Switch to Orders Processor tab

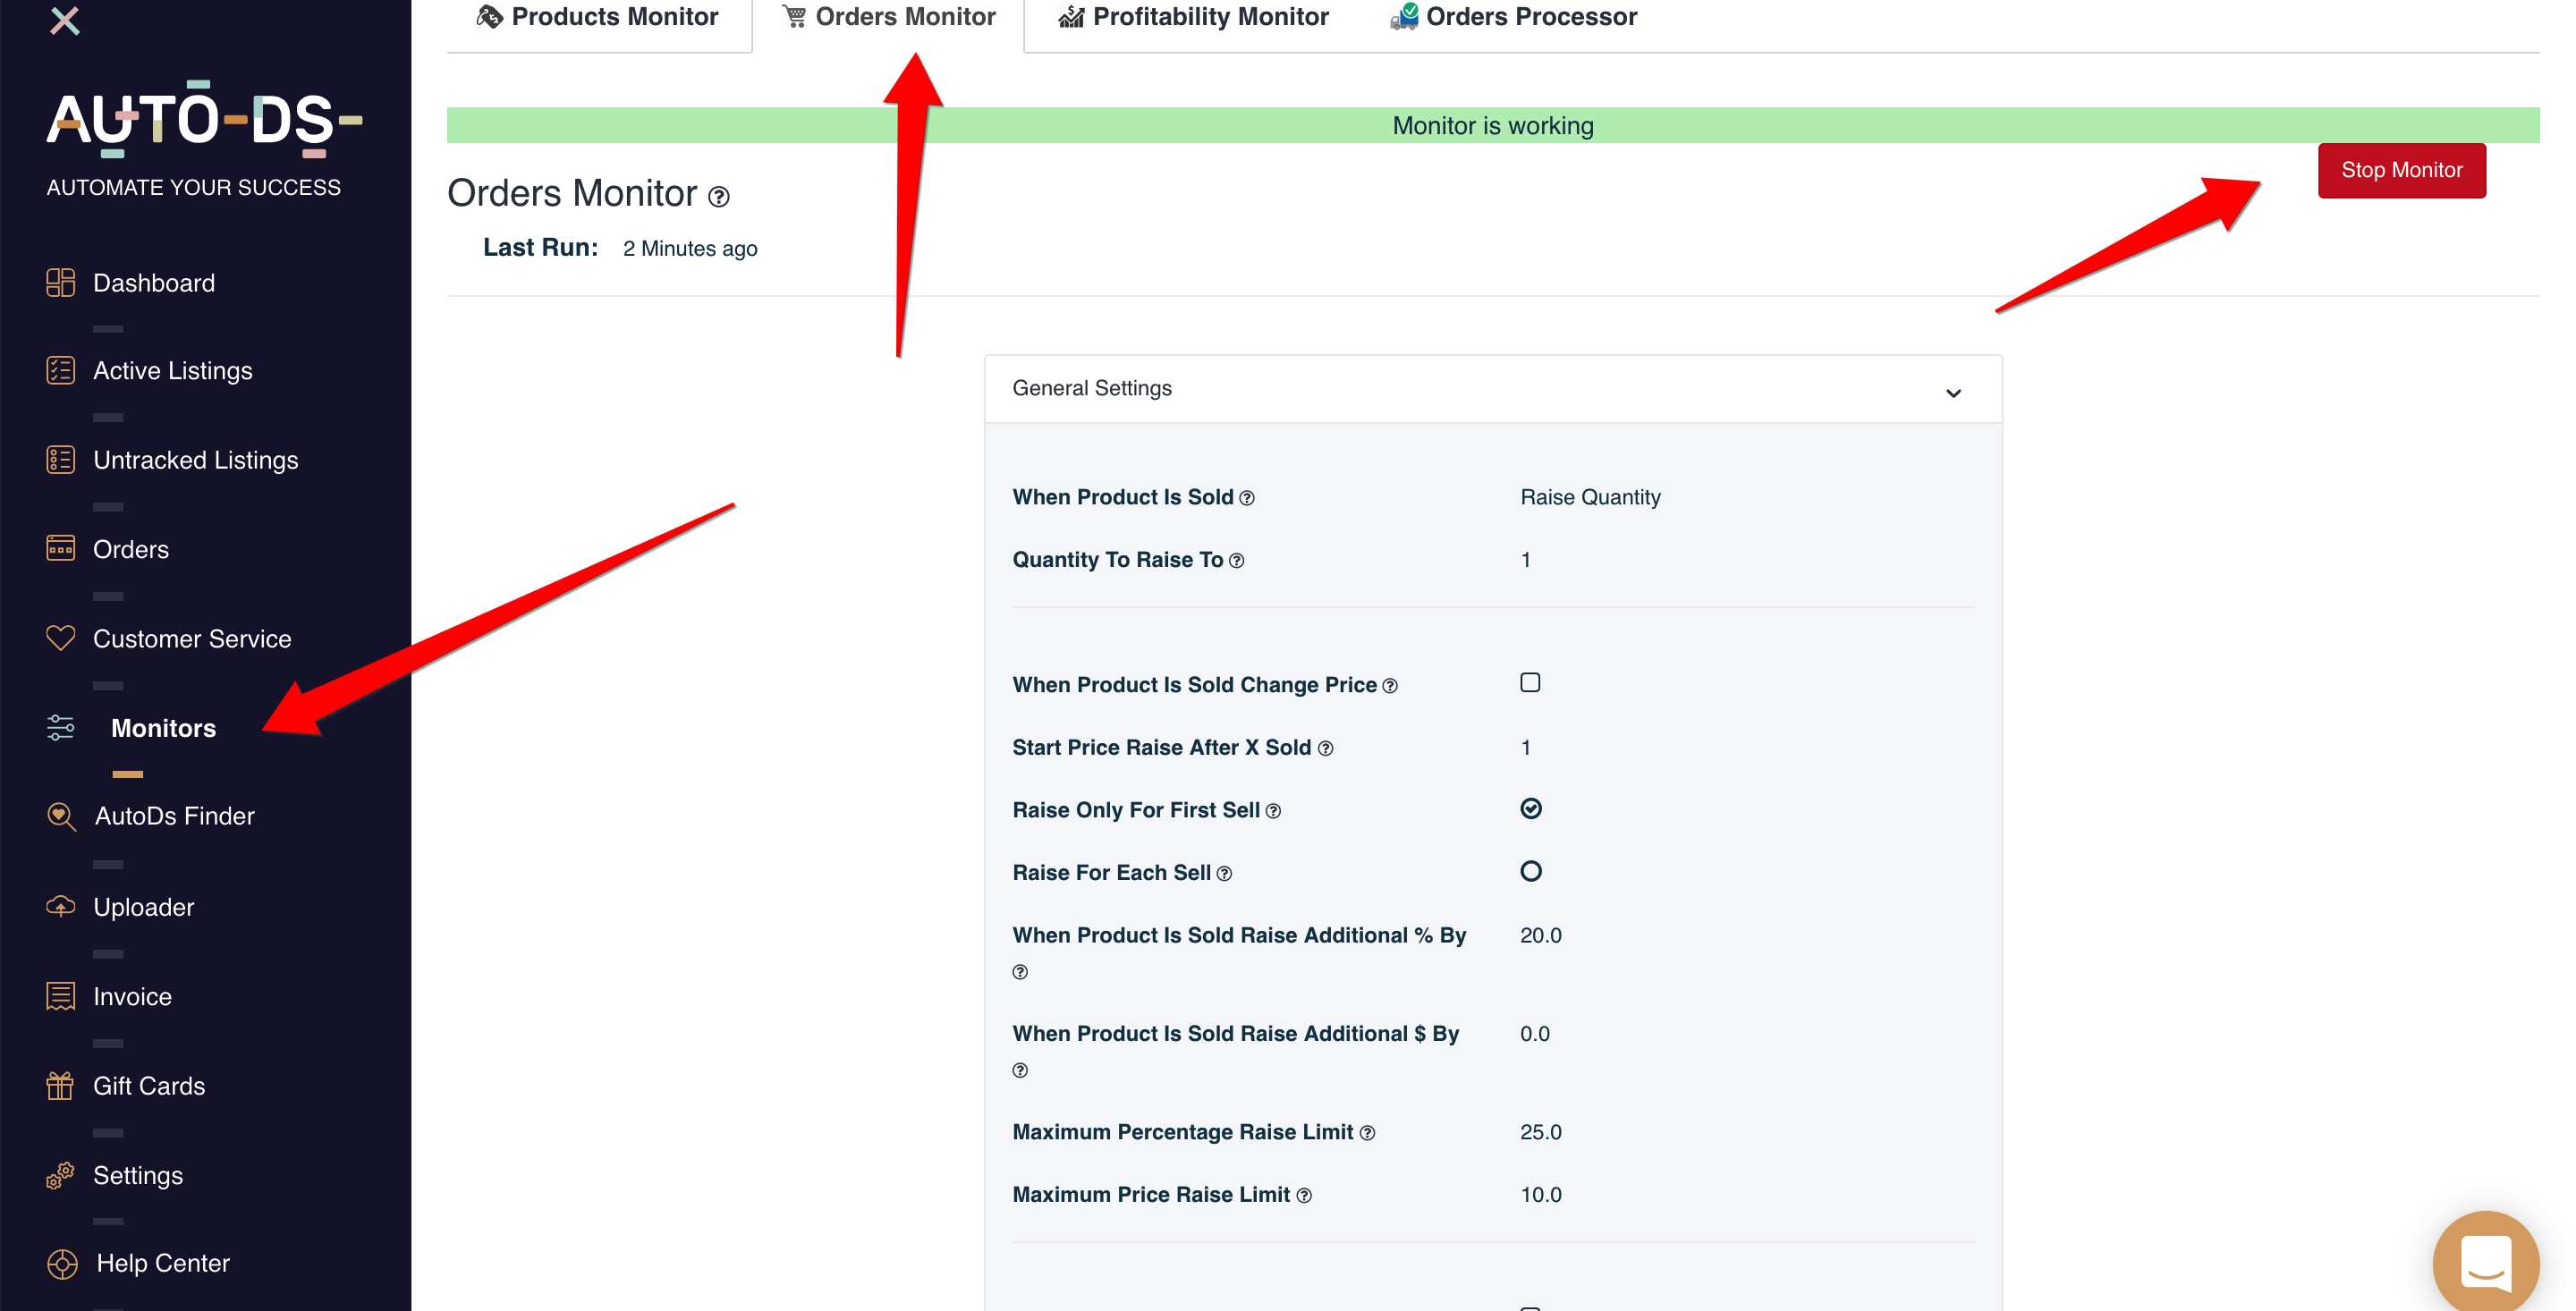click(1513, 17)
